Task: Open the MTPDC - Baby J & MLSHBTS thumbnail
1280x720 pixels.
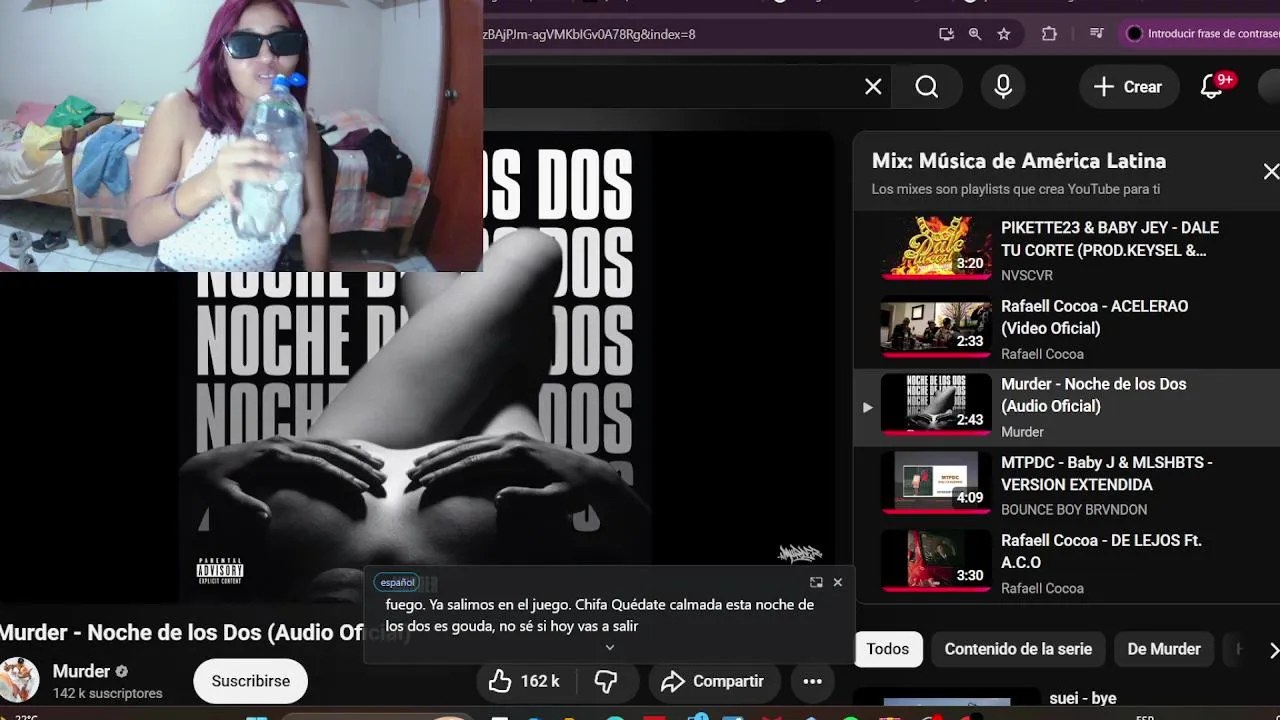Action: [x=936, y=483]
